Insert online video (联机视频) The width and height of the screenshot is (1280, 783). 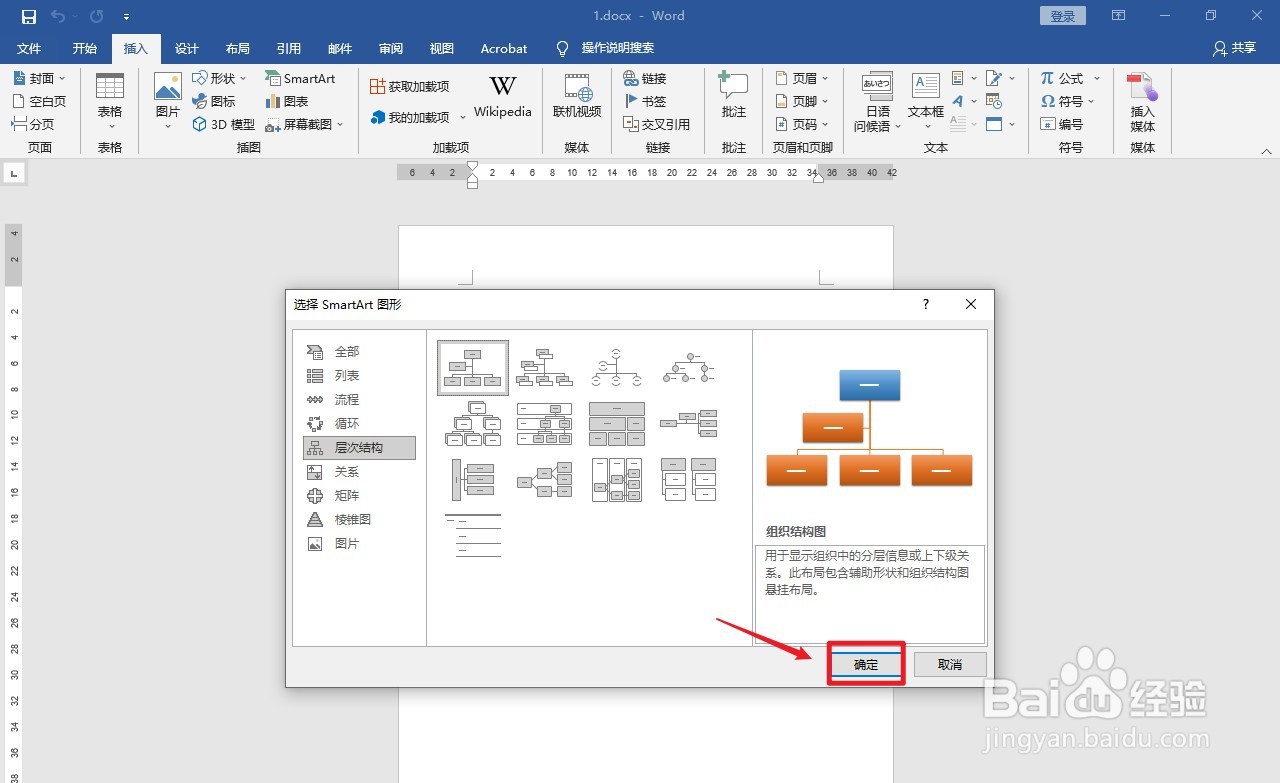[577, 96]
